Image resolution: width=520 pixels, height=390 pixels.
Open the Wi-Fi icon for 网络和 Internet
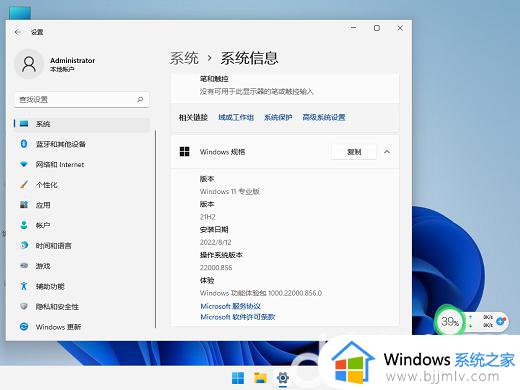[x=24, y=164]
